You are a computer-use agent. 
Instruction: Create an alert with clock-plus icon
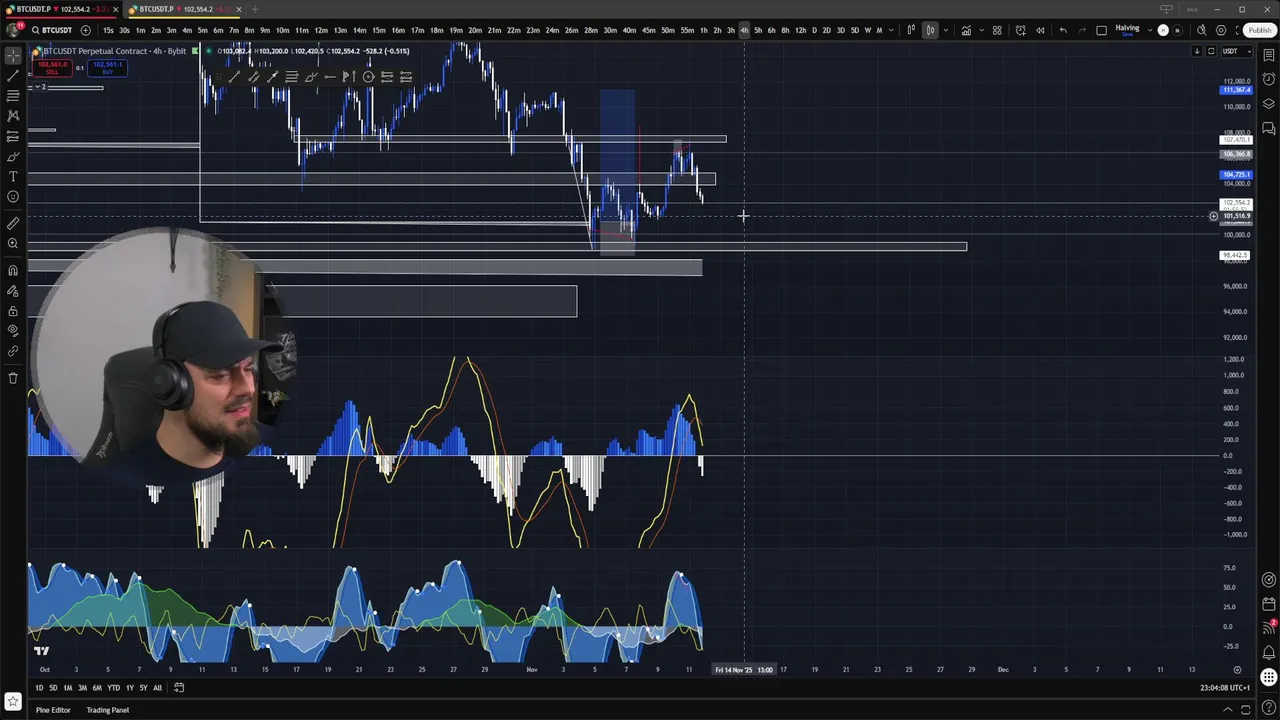(x=1021, y=30)
